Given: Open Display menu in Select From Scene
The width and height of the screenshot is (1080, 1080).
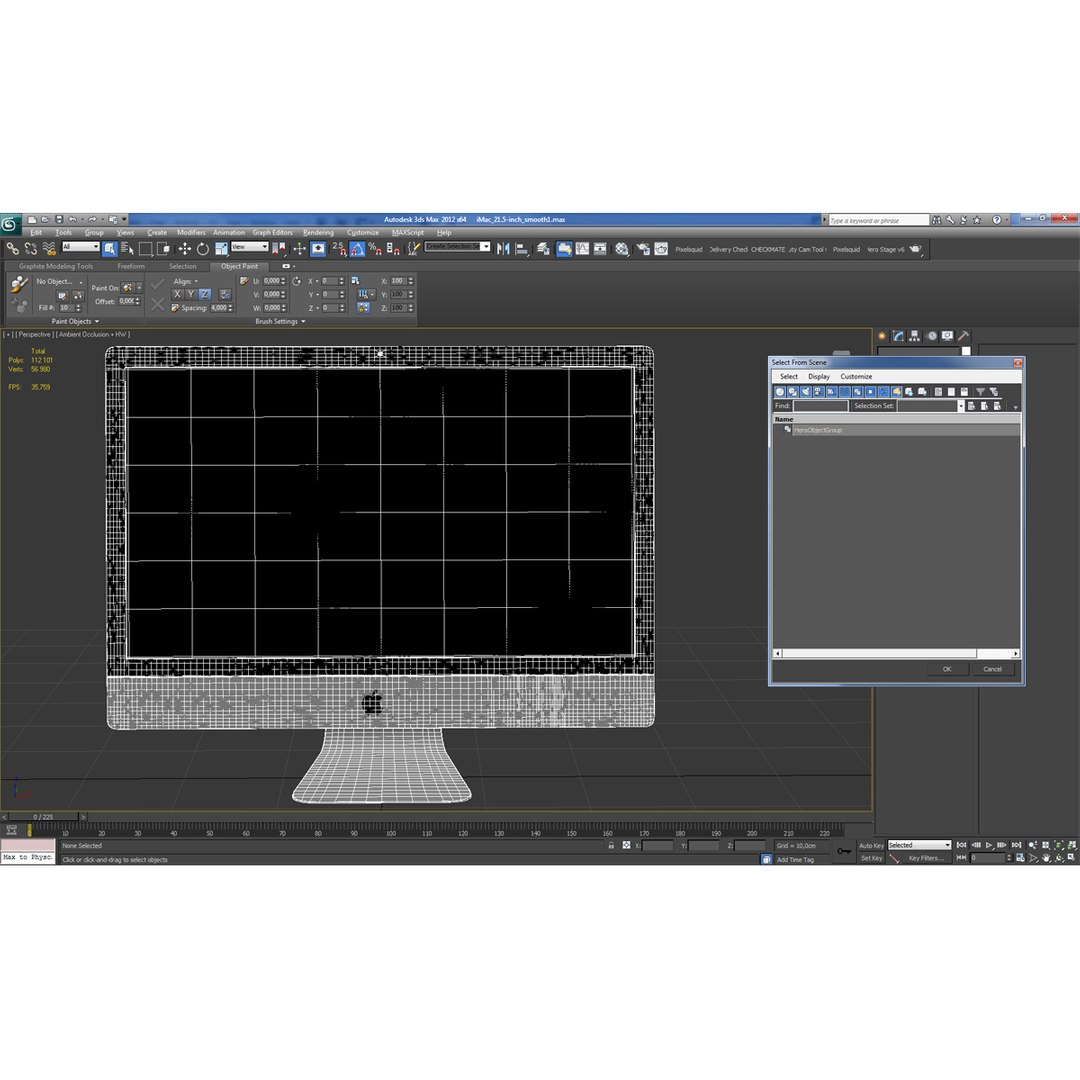Looking at the screenshot, I should click(819, 377).
